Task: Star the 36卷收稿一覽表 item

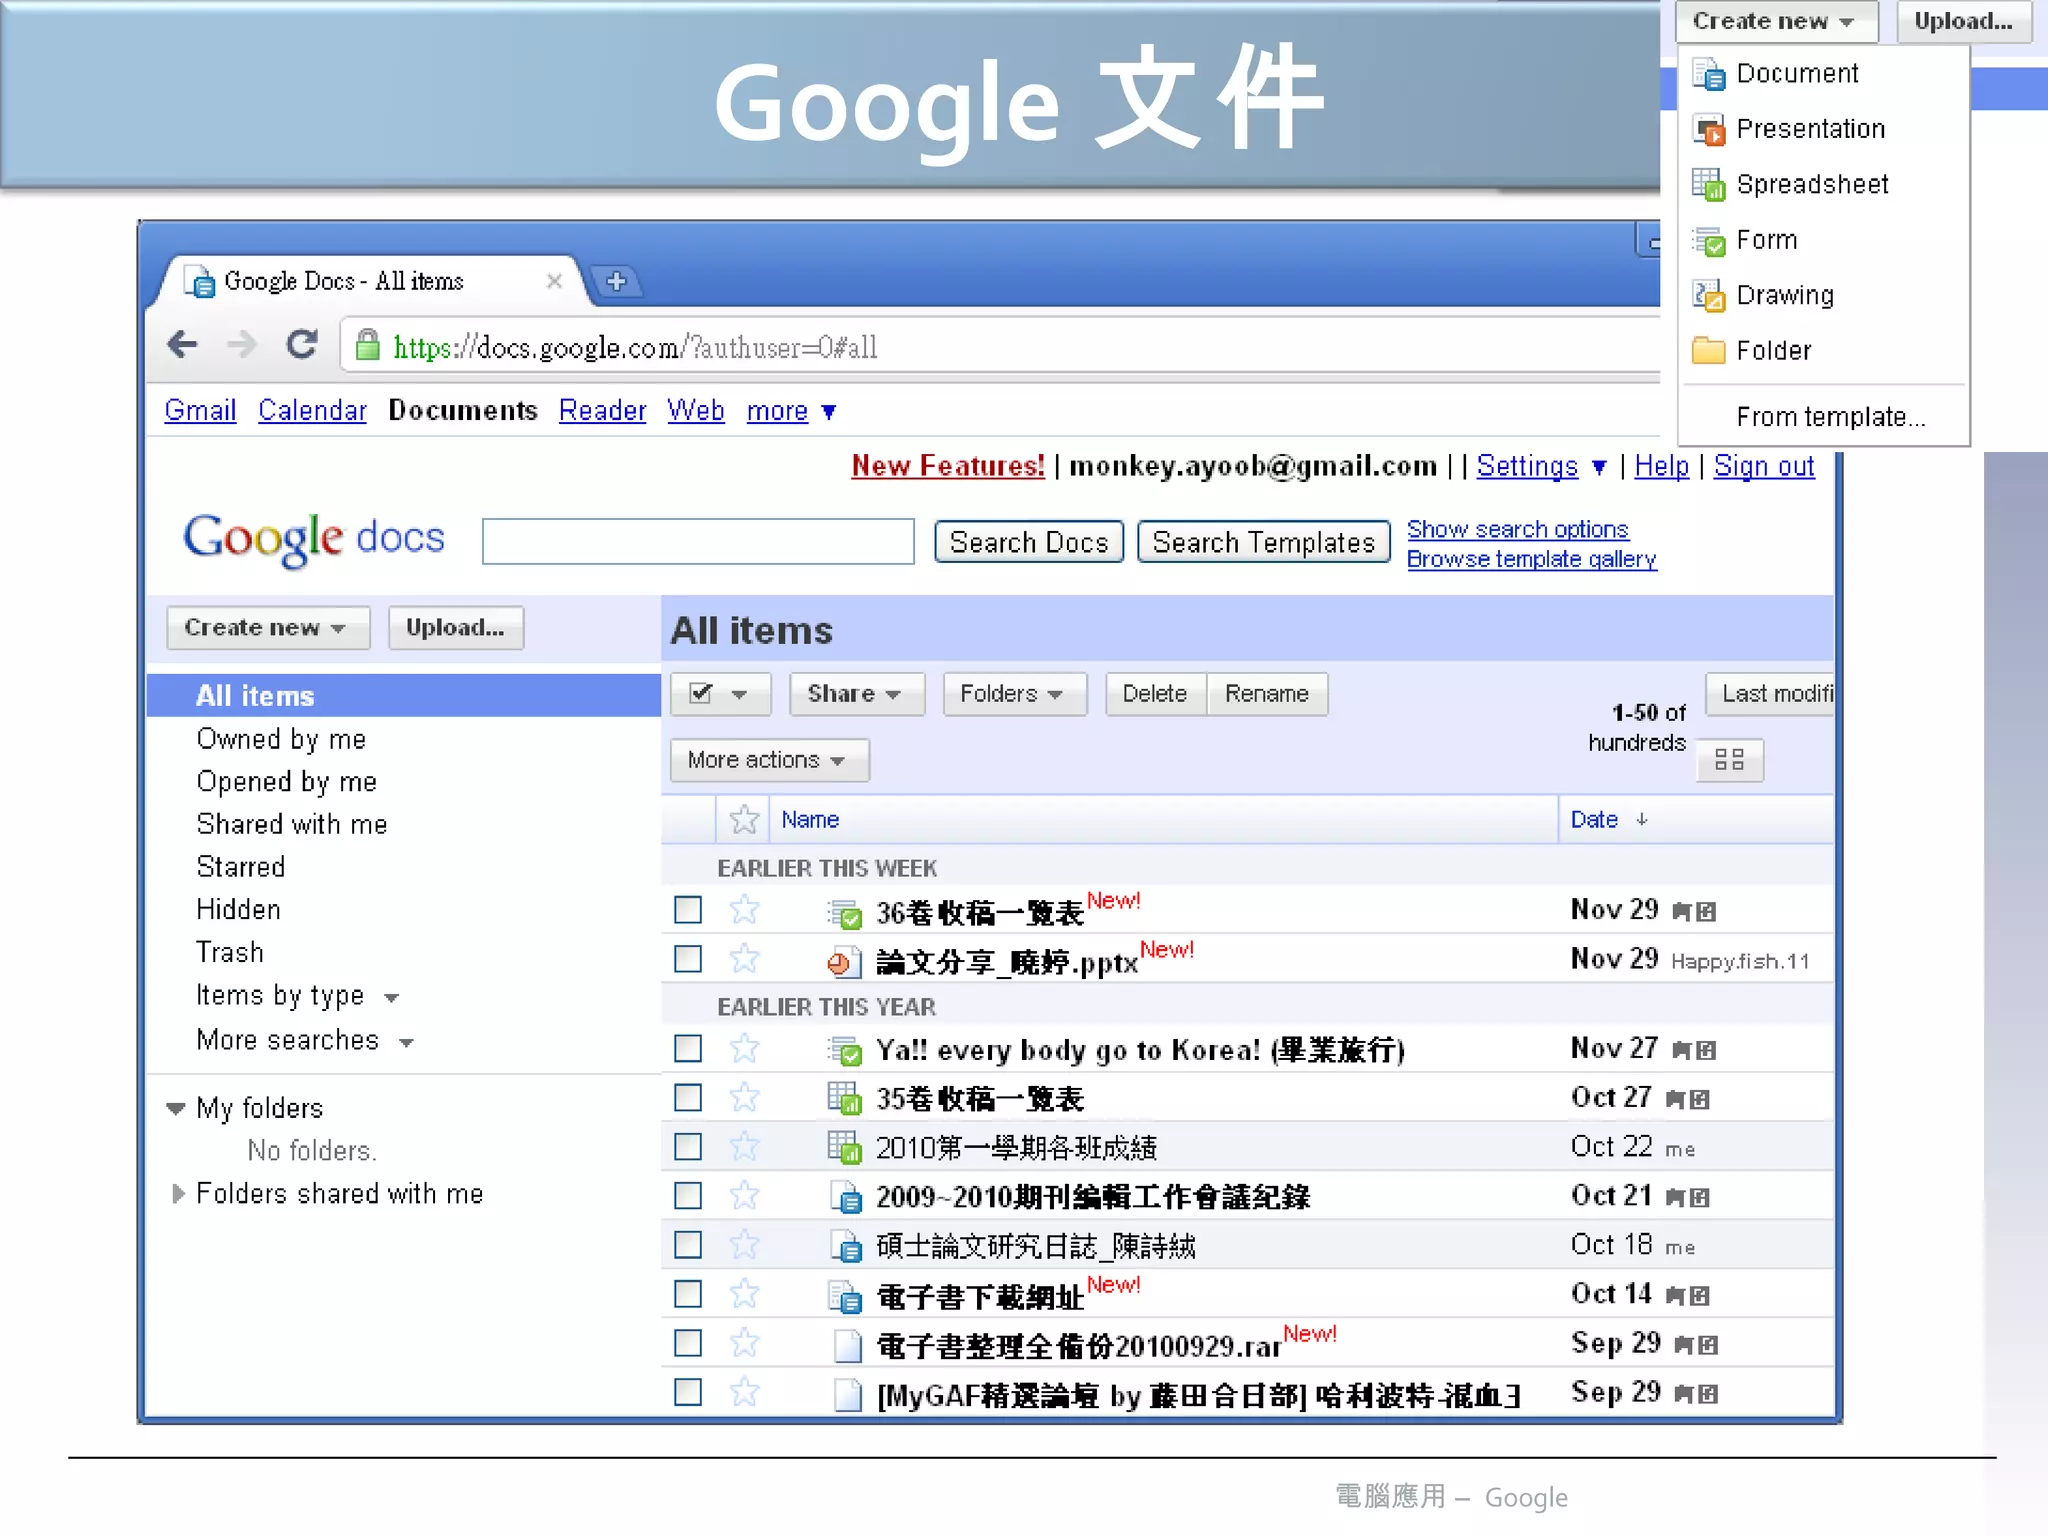Action: click(x=744, y=910)
